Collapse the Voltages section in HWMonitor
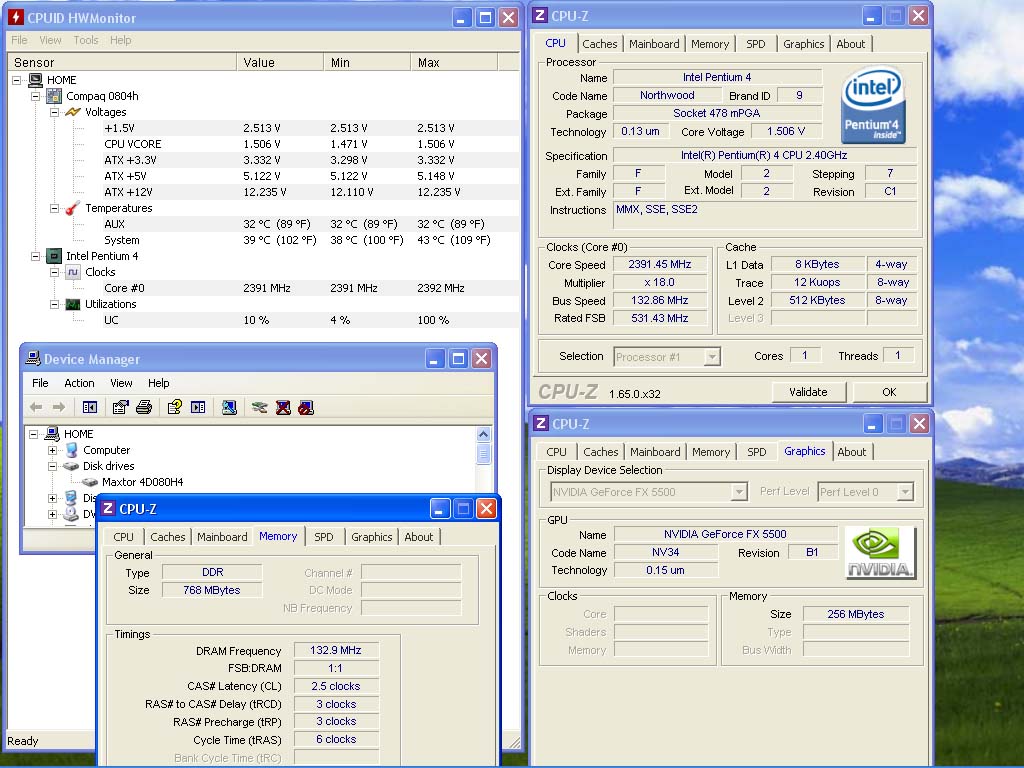The image size is (1024, 768). (55, 112)
